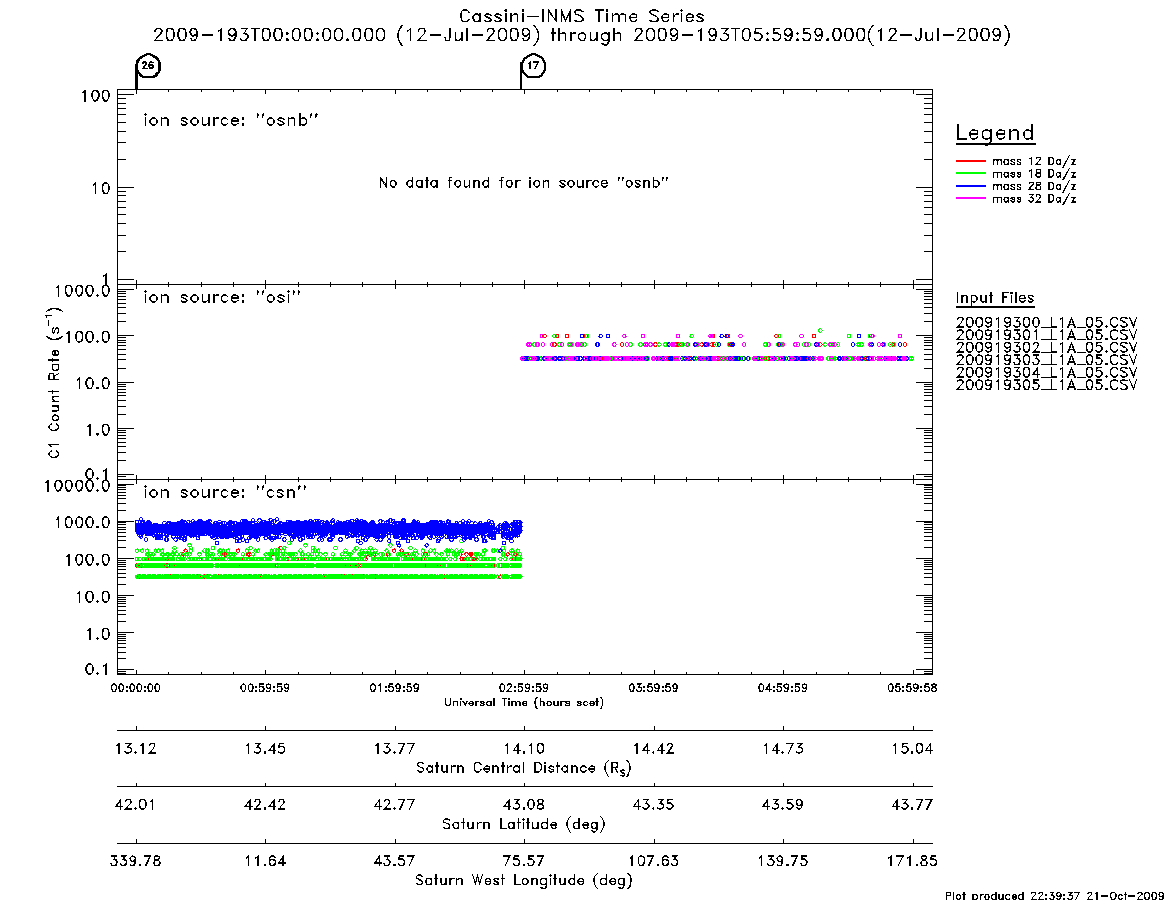Click the 05:59:58 time tick label

[x=912, y=688]
